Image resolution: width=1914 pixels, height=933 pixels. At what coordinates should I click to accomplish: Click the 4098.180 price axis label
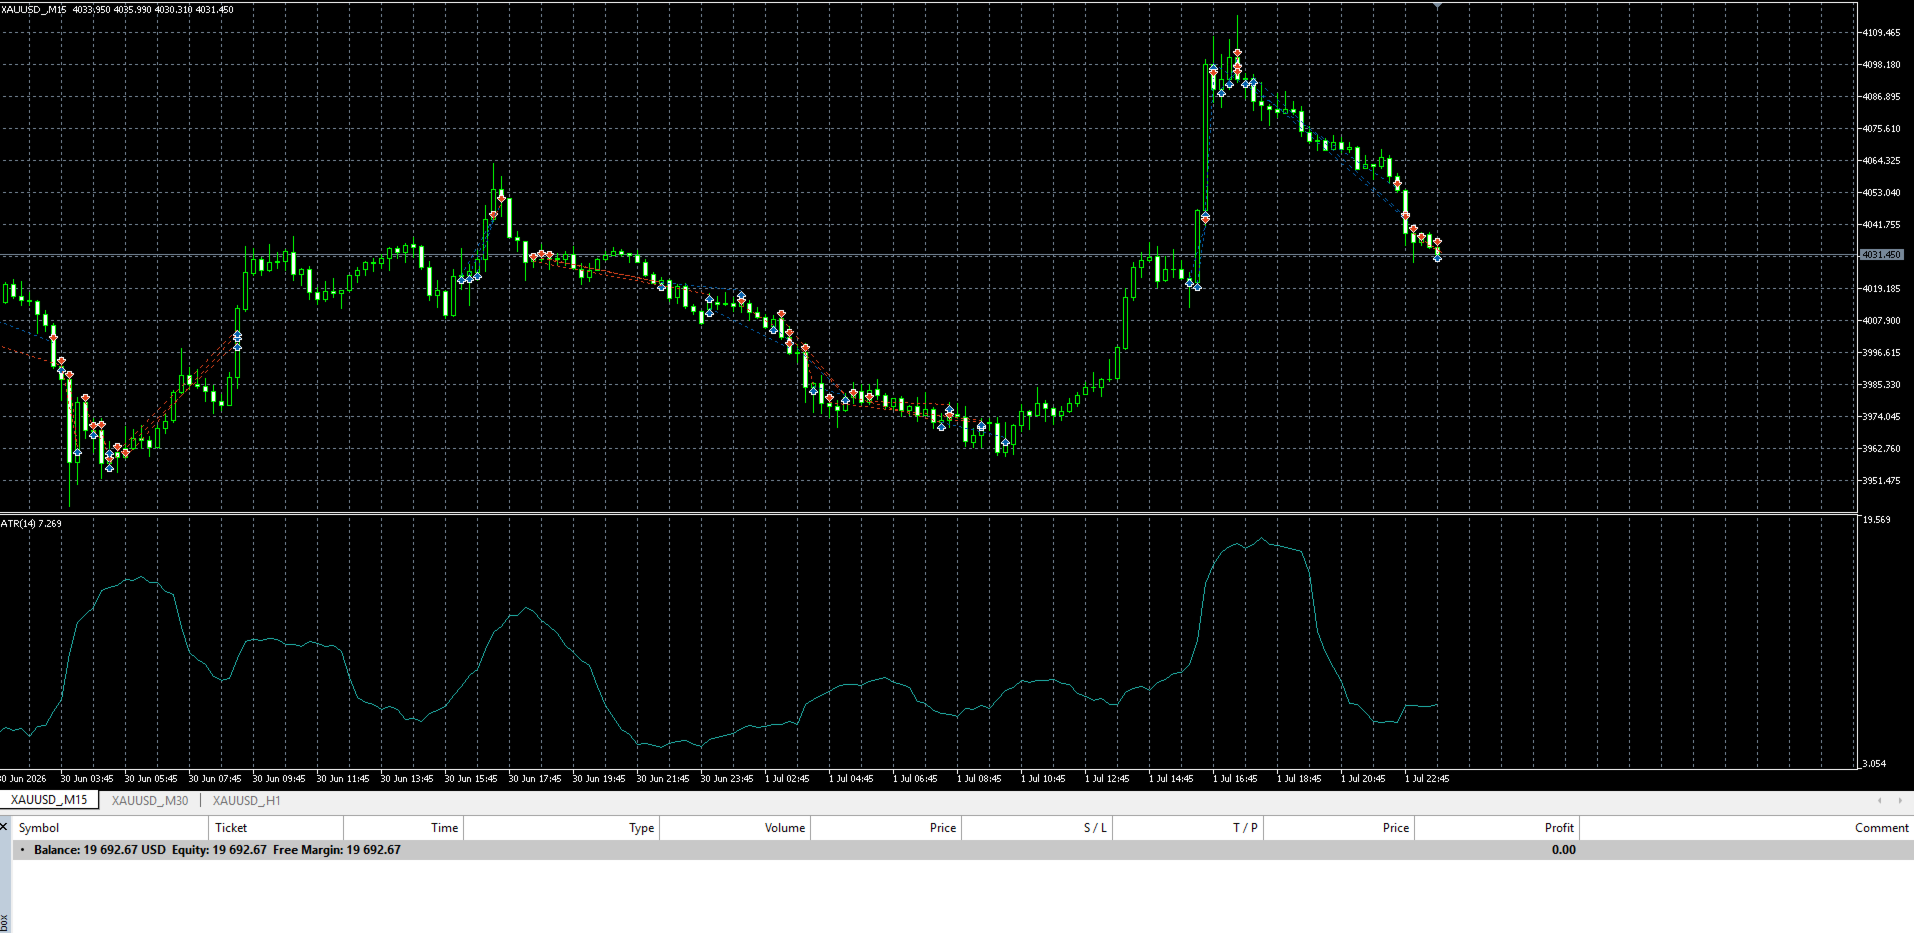pos(1881,65)
